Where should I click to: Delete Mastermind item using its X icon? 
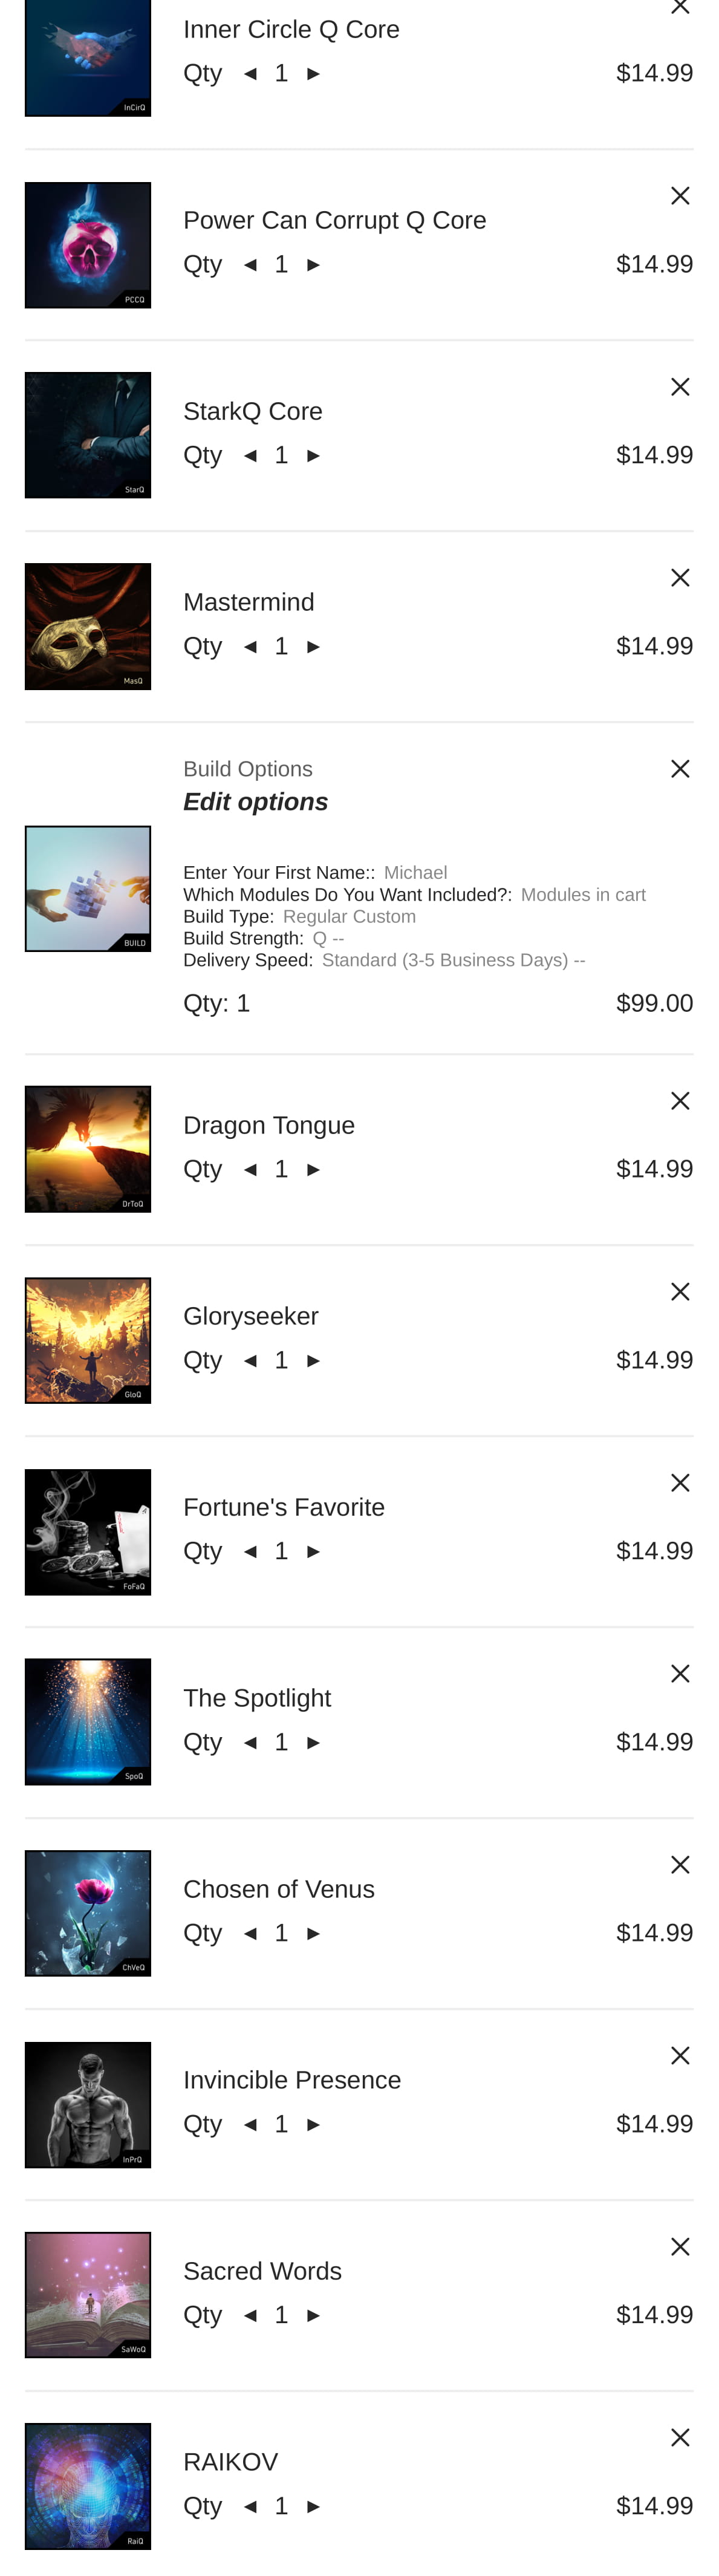coord(680,578)
